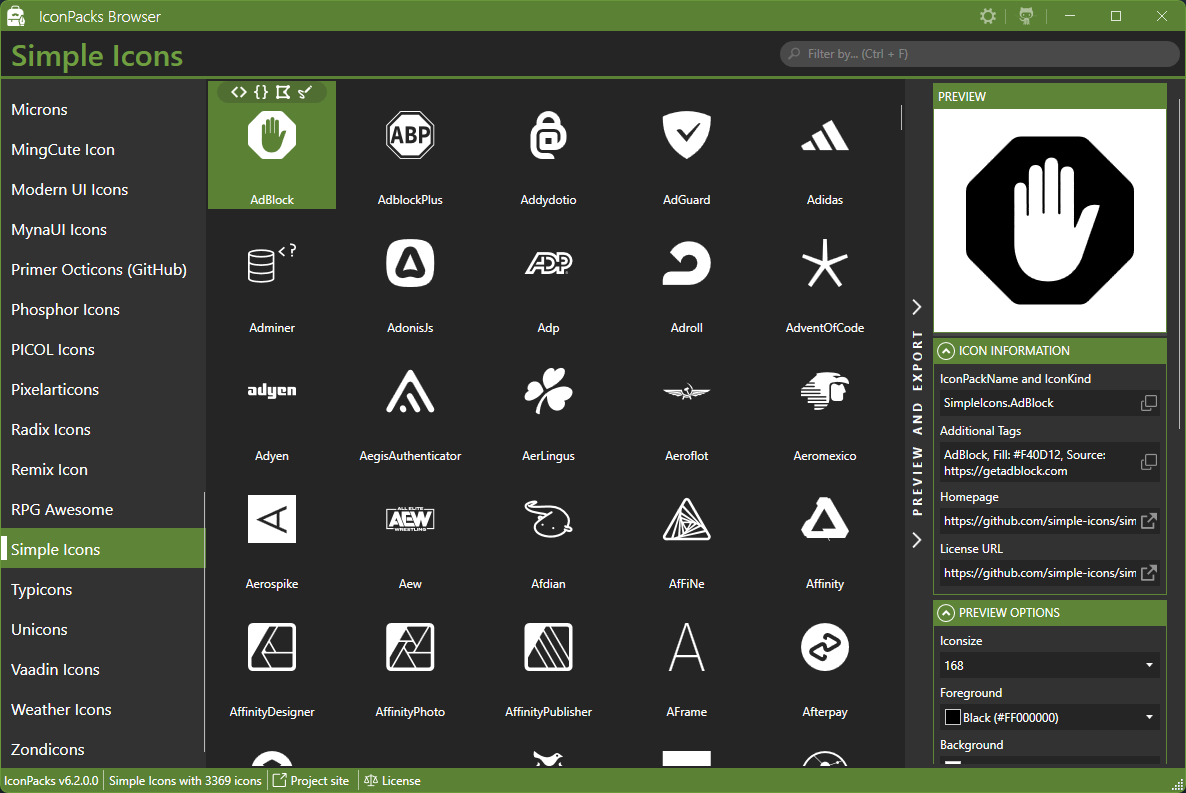Viewport: 1186px width, 793px height.
Task: Open MynaUI Icons pack
Action: tap(102, 230)
